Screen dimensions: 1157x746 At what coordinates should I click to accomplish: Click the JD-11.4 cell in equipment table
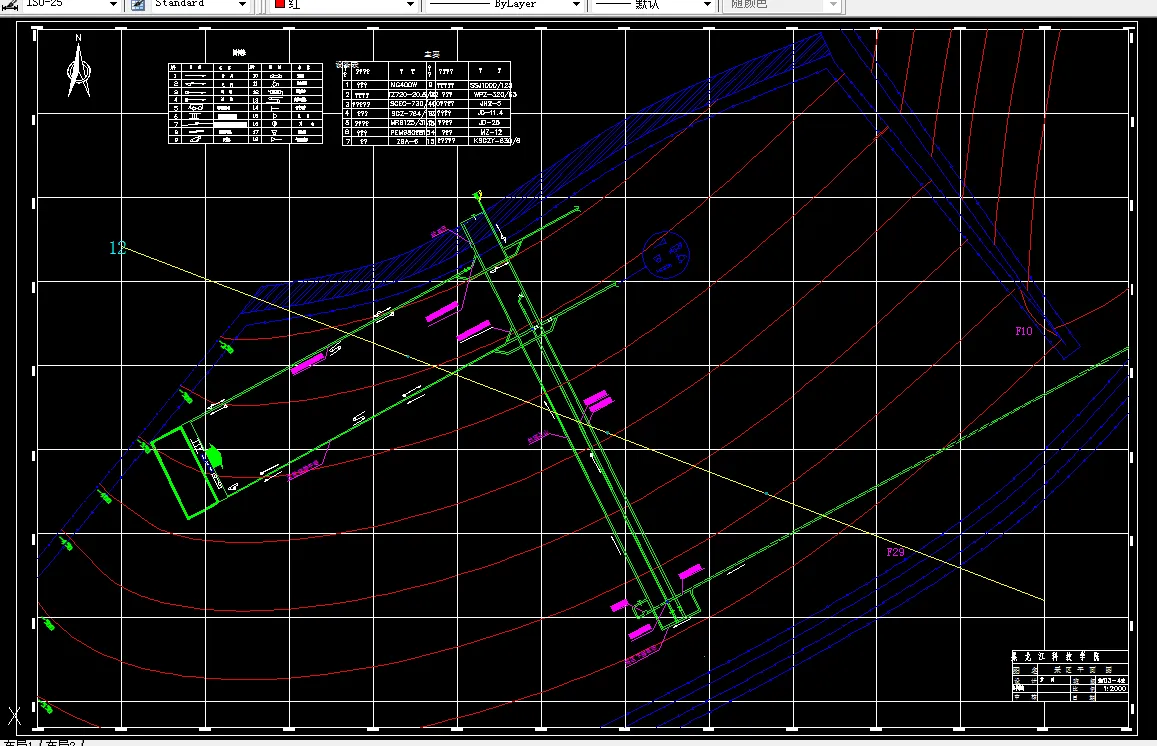[x=491, y=114]
